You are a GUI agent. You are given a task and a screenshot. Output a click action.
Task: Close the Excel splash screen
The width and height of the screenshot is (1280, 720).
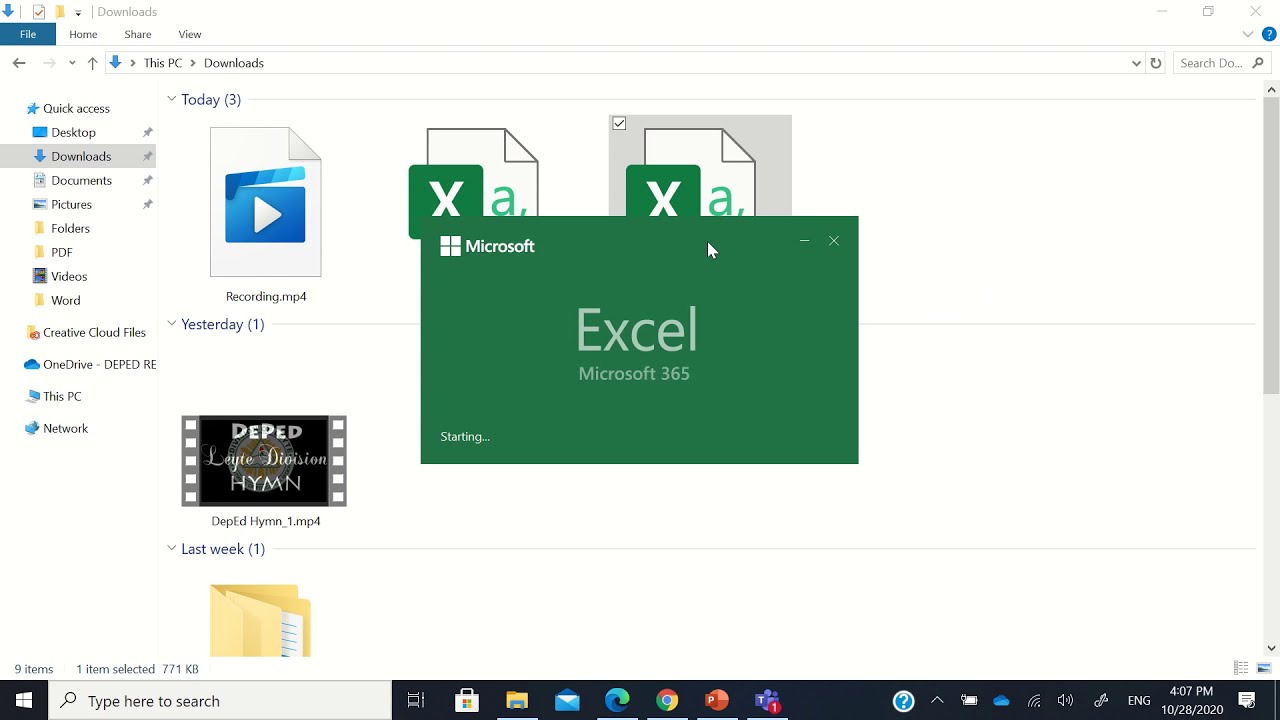834,241
